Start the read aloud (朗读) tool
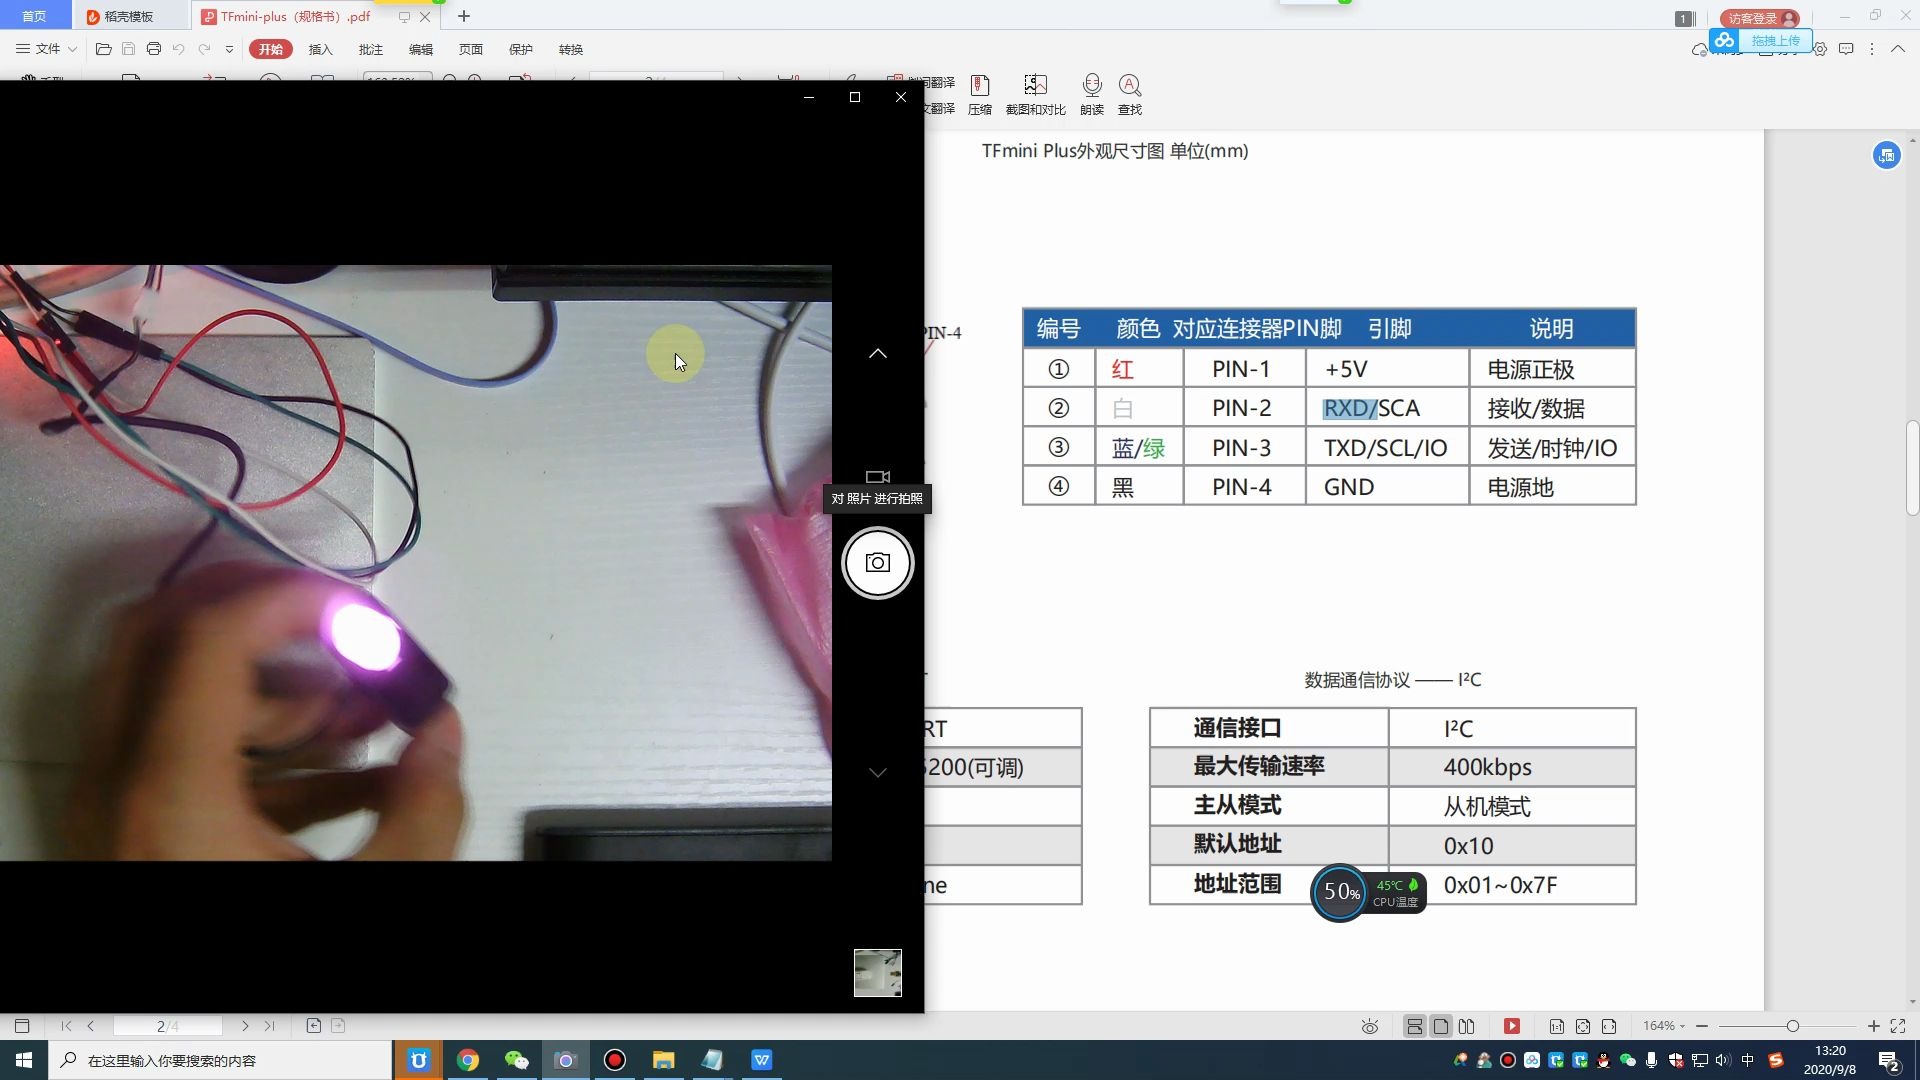The image size is (1920, 1080). click(1092, 96)
